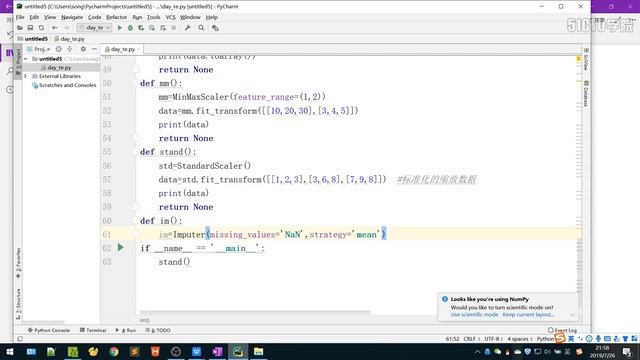This screenshot has width=640, height=360.
Task: Start debugging with the bug icon
Action: 130,28
